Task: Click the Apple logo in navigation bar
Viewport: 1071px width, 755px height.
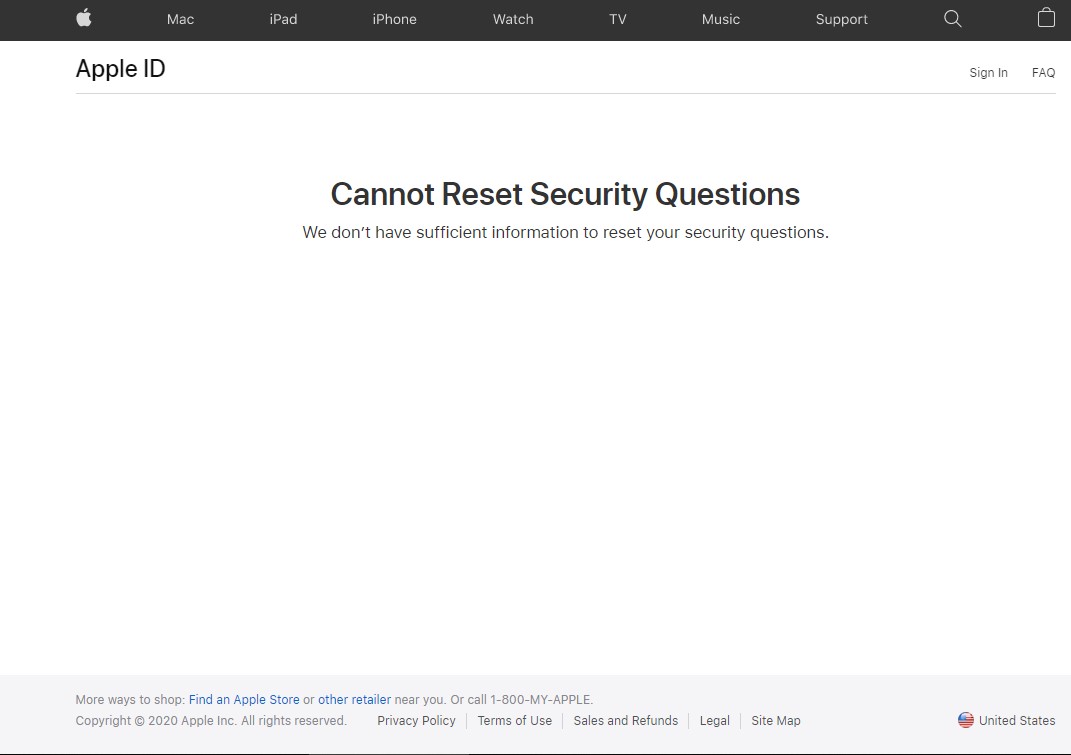Action: (x=84, y=18)
